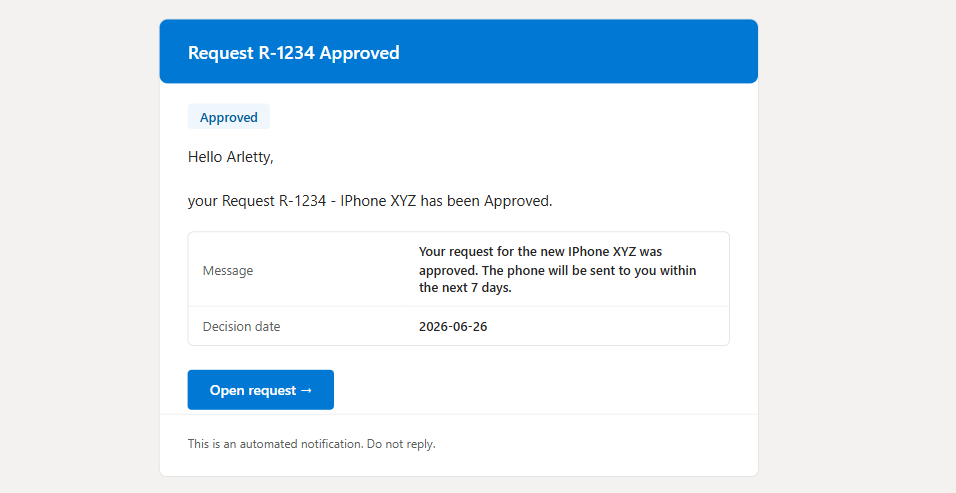
Task: Click the Open request button
Action: 260,390
